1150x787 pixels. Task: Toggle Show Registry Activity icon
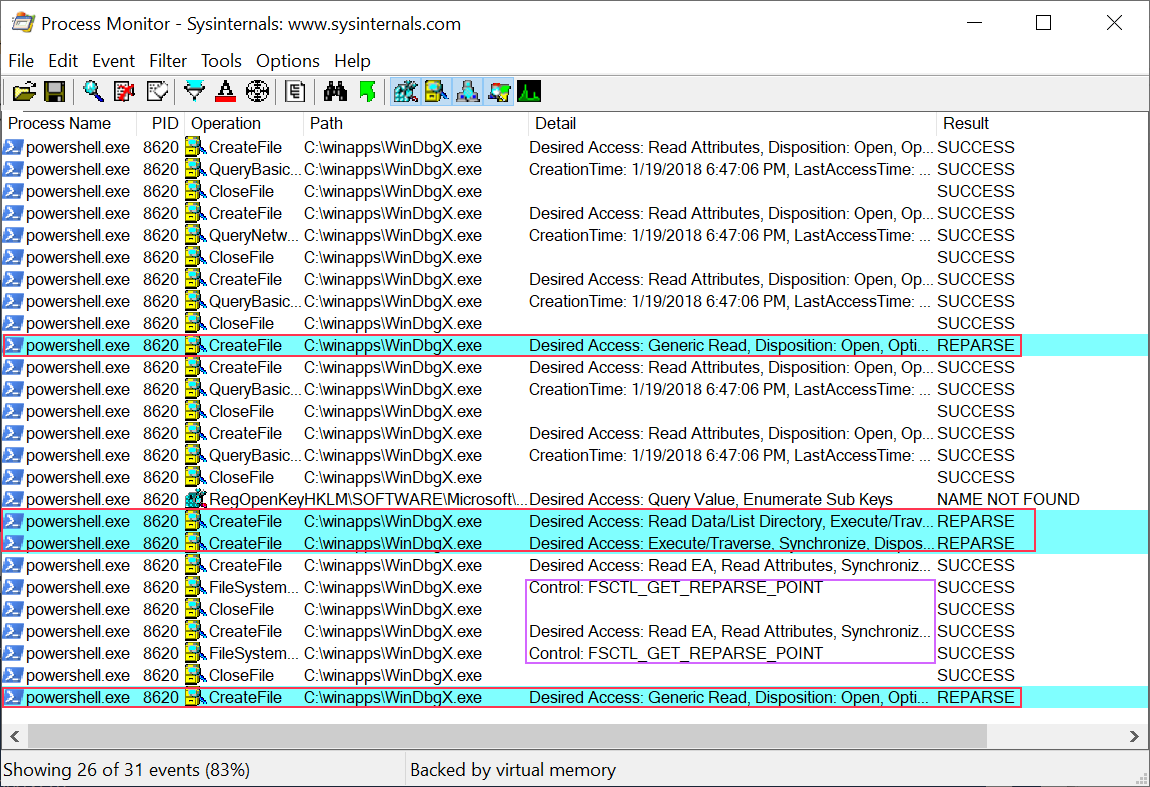pos(405,92)
